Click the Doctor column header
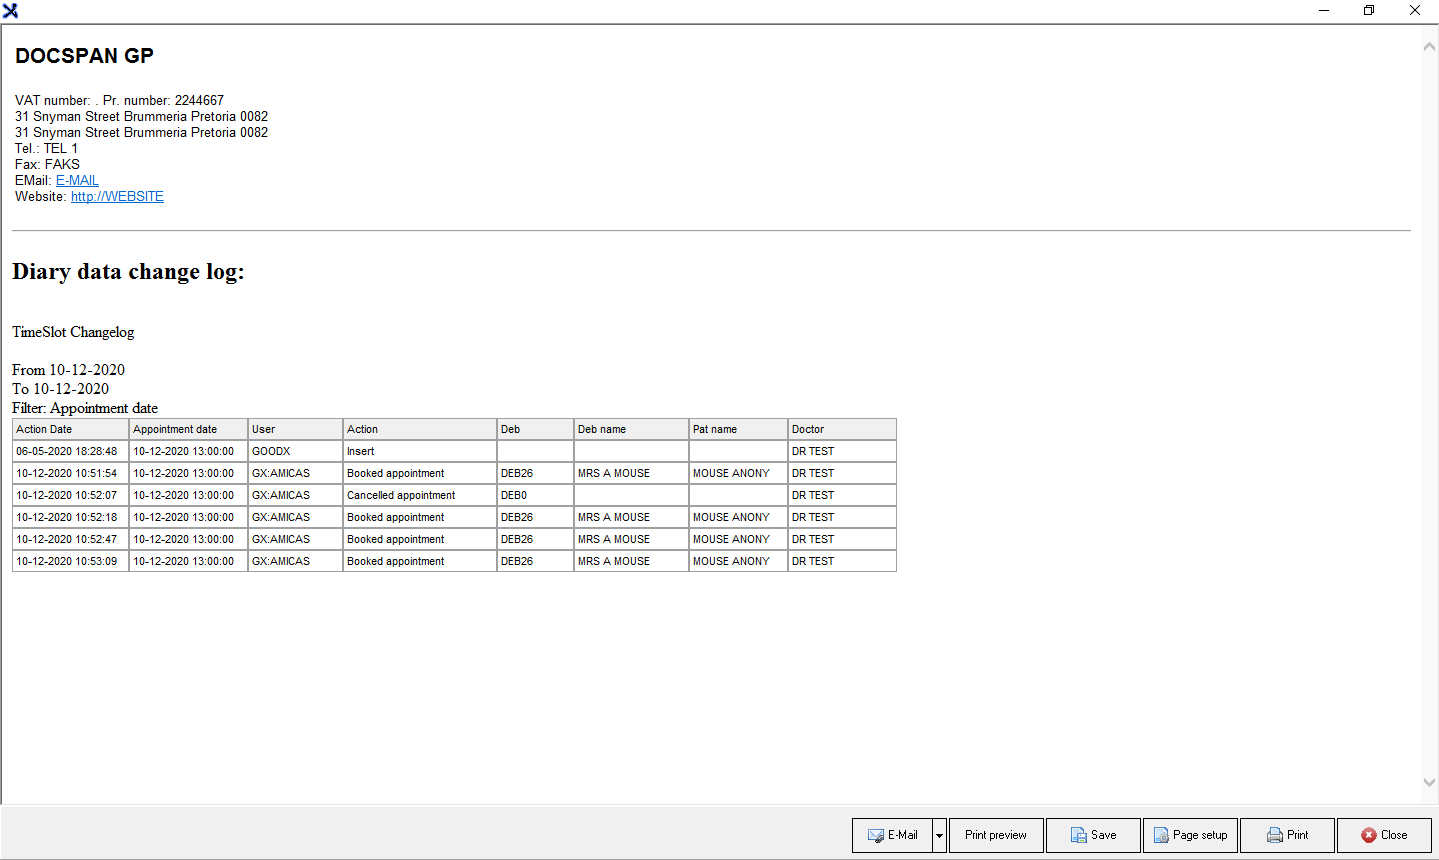Viewport: 1439px width, 860px height. pos(808,429)
